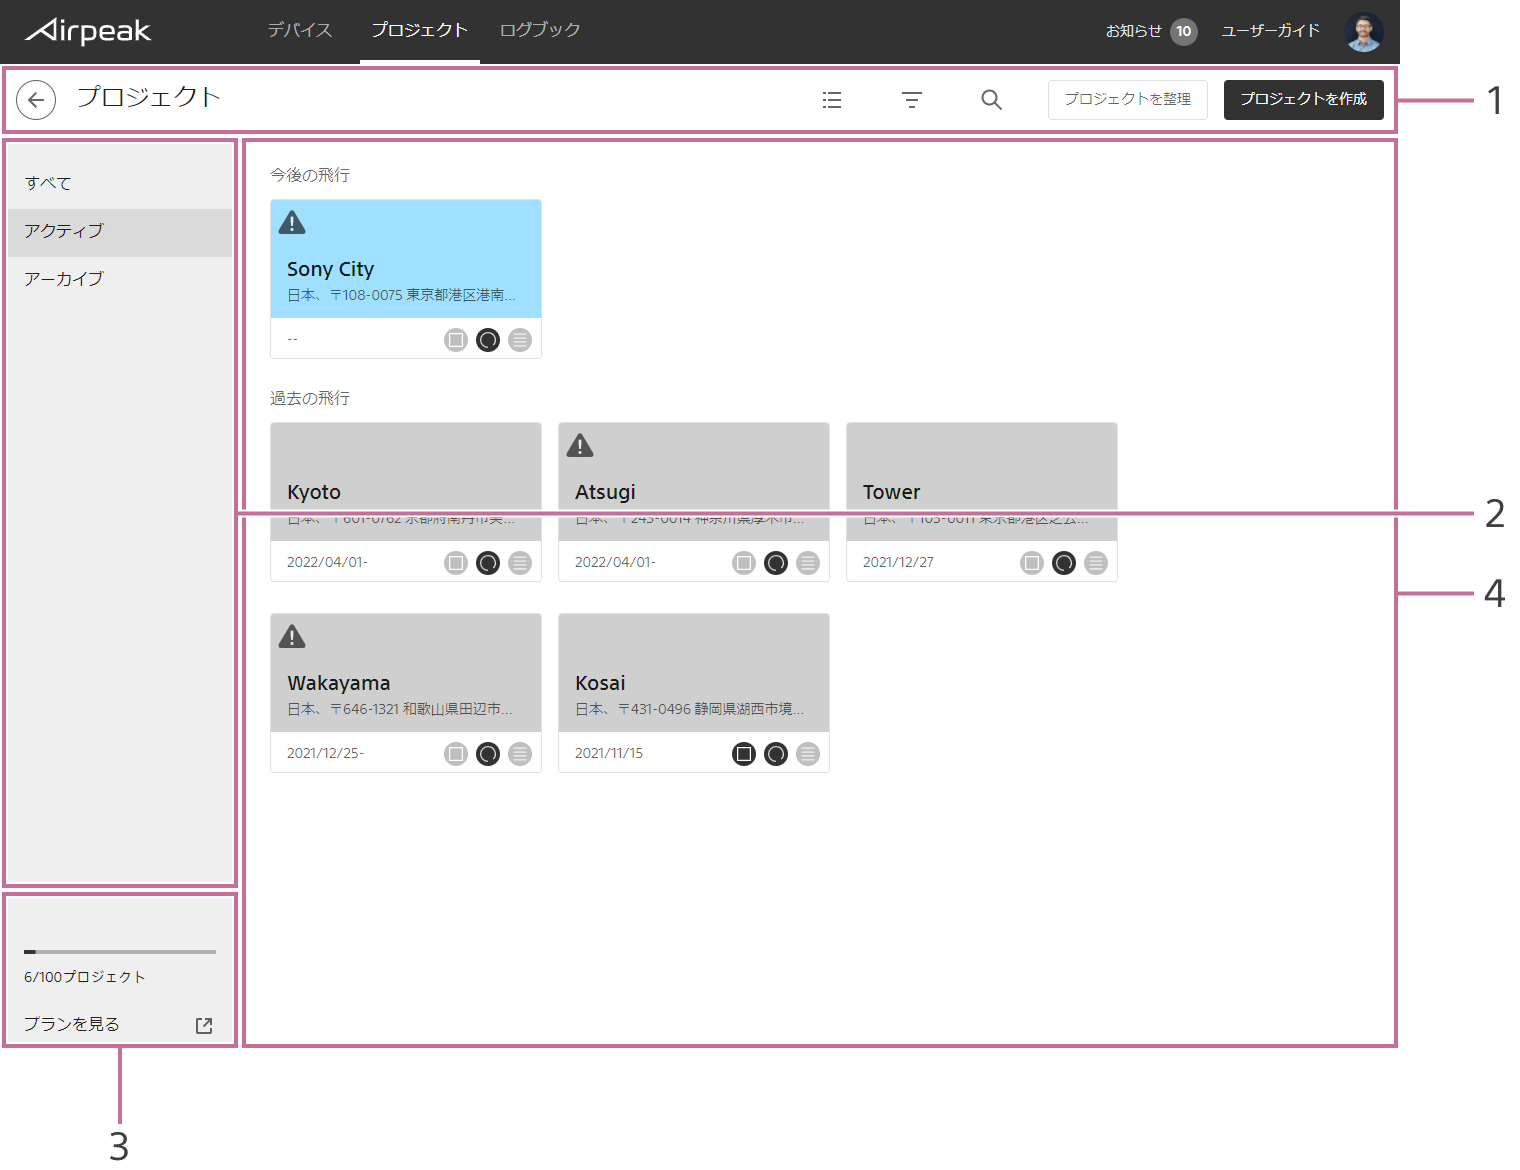Viewport: 1520px width, 1170px height.
Task: Open the ユーザーガイド link
Action: [1271, 31]
